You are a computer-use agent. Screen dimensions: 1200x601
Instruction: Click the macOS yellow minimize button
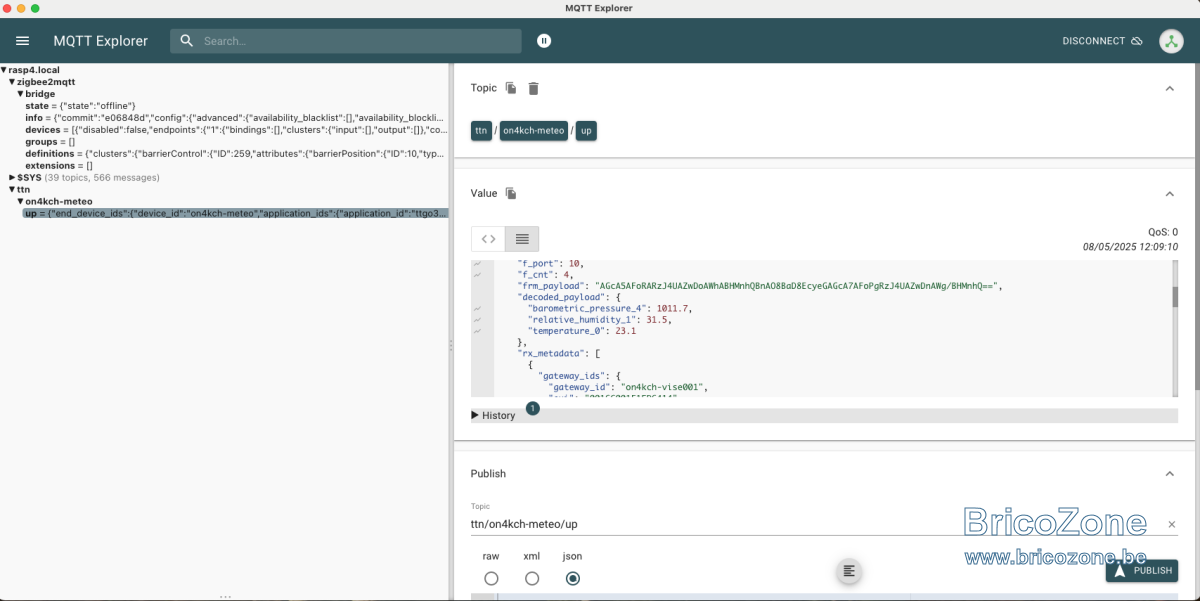(21, 8)
